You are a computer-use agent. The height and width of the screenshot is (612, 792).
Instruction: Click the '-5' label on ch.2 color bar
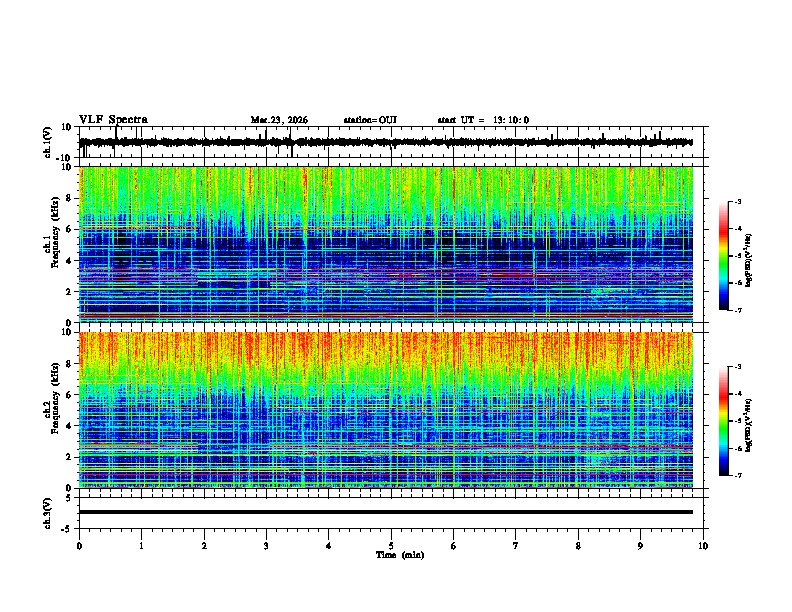point(737,421)
